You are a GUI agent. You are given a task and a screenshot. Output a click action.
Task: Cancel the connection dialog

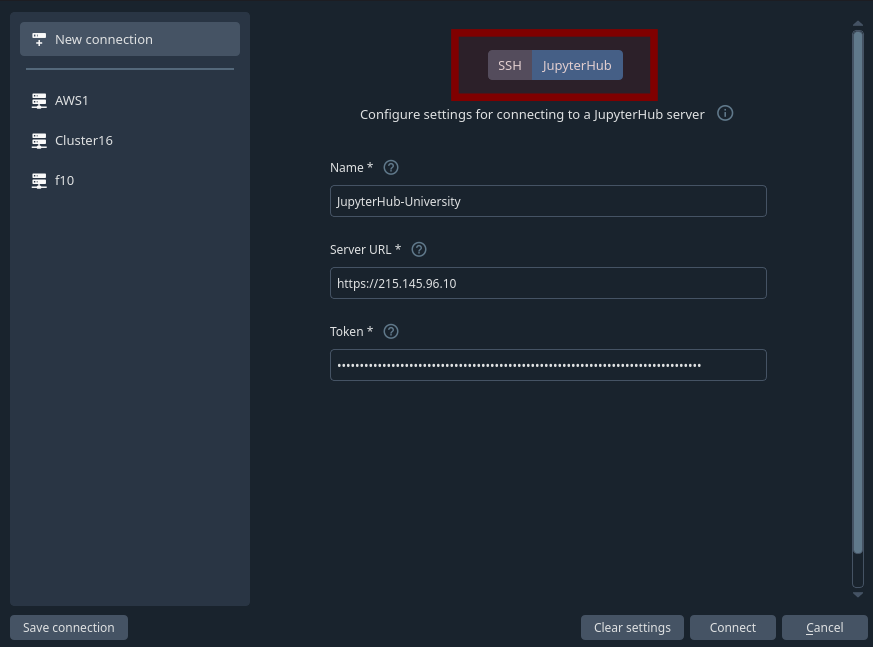(825, 628)
